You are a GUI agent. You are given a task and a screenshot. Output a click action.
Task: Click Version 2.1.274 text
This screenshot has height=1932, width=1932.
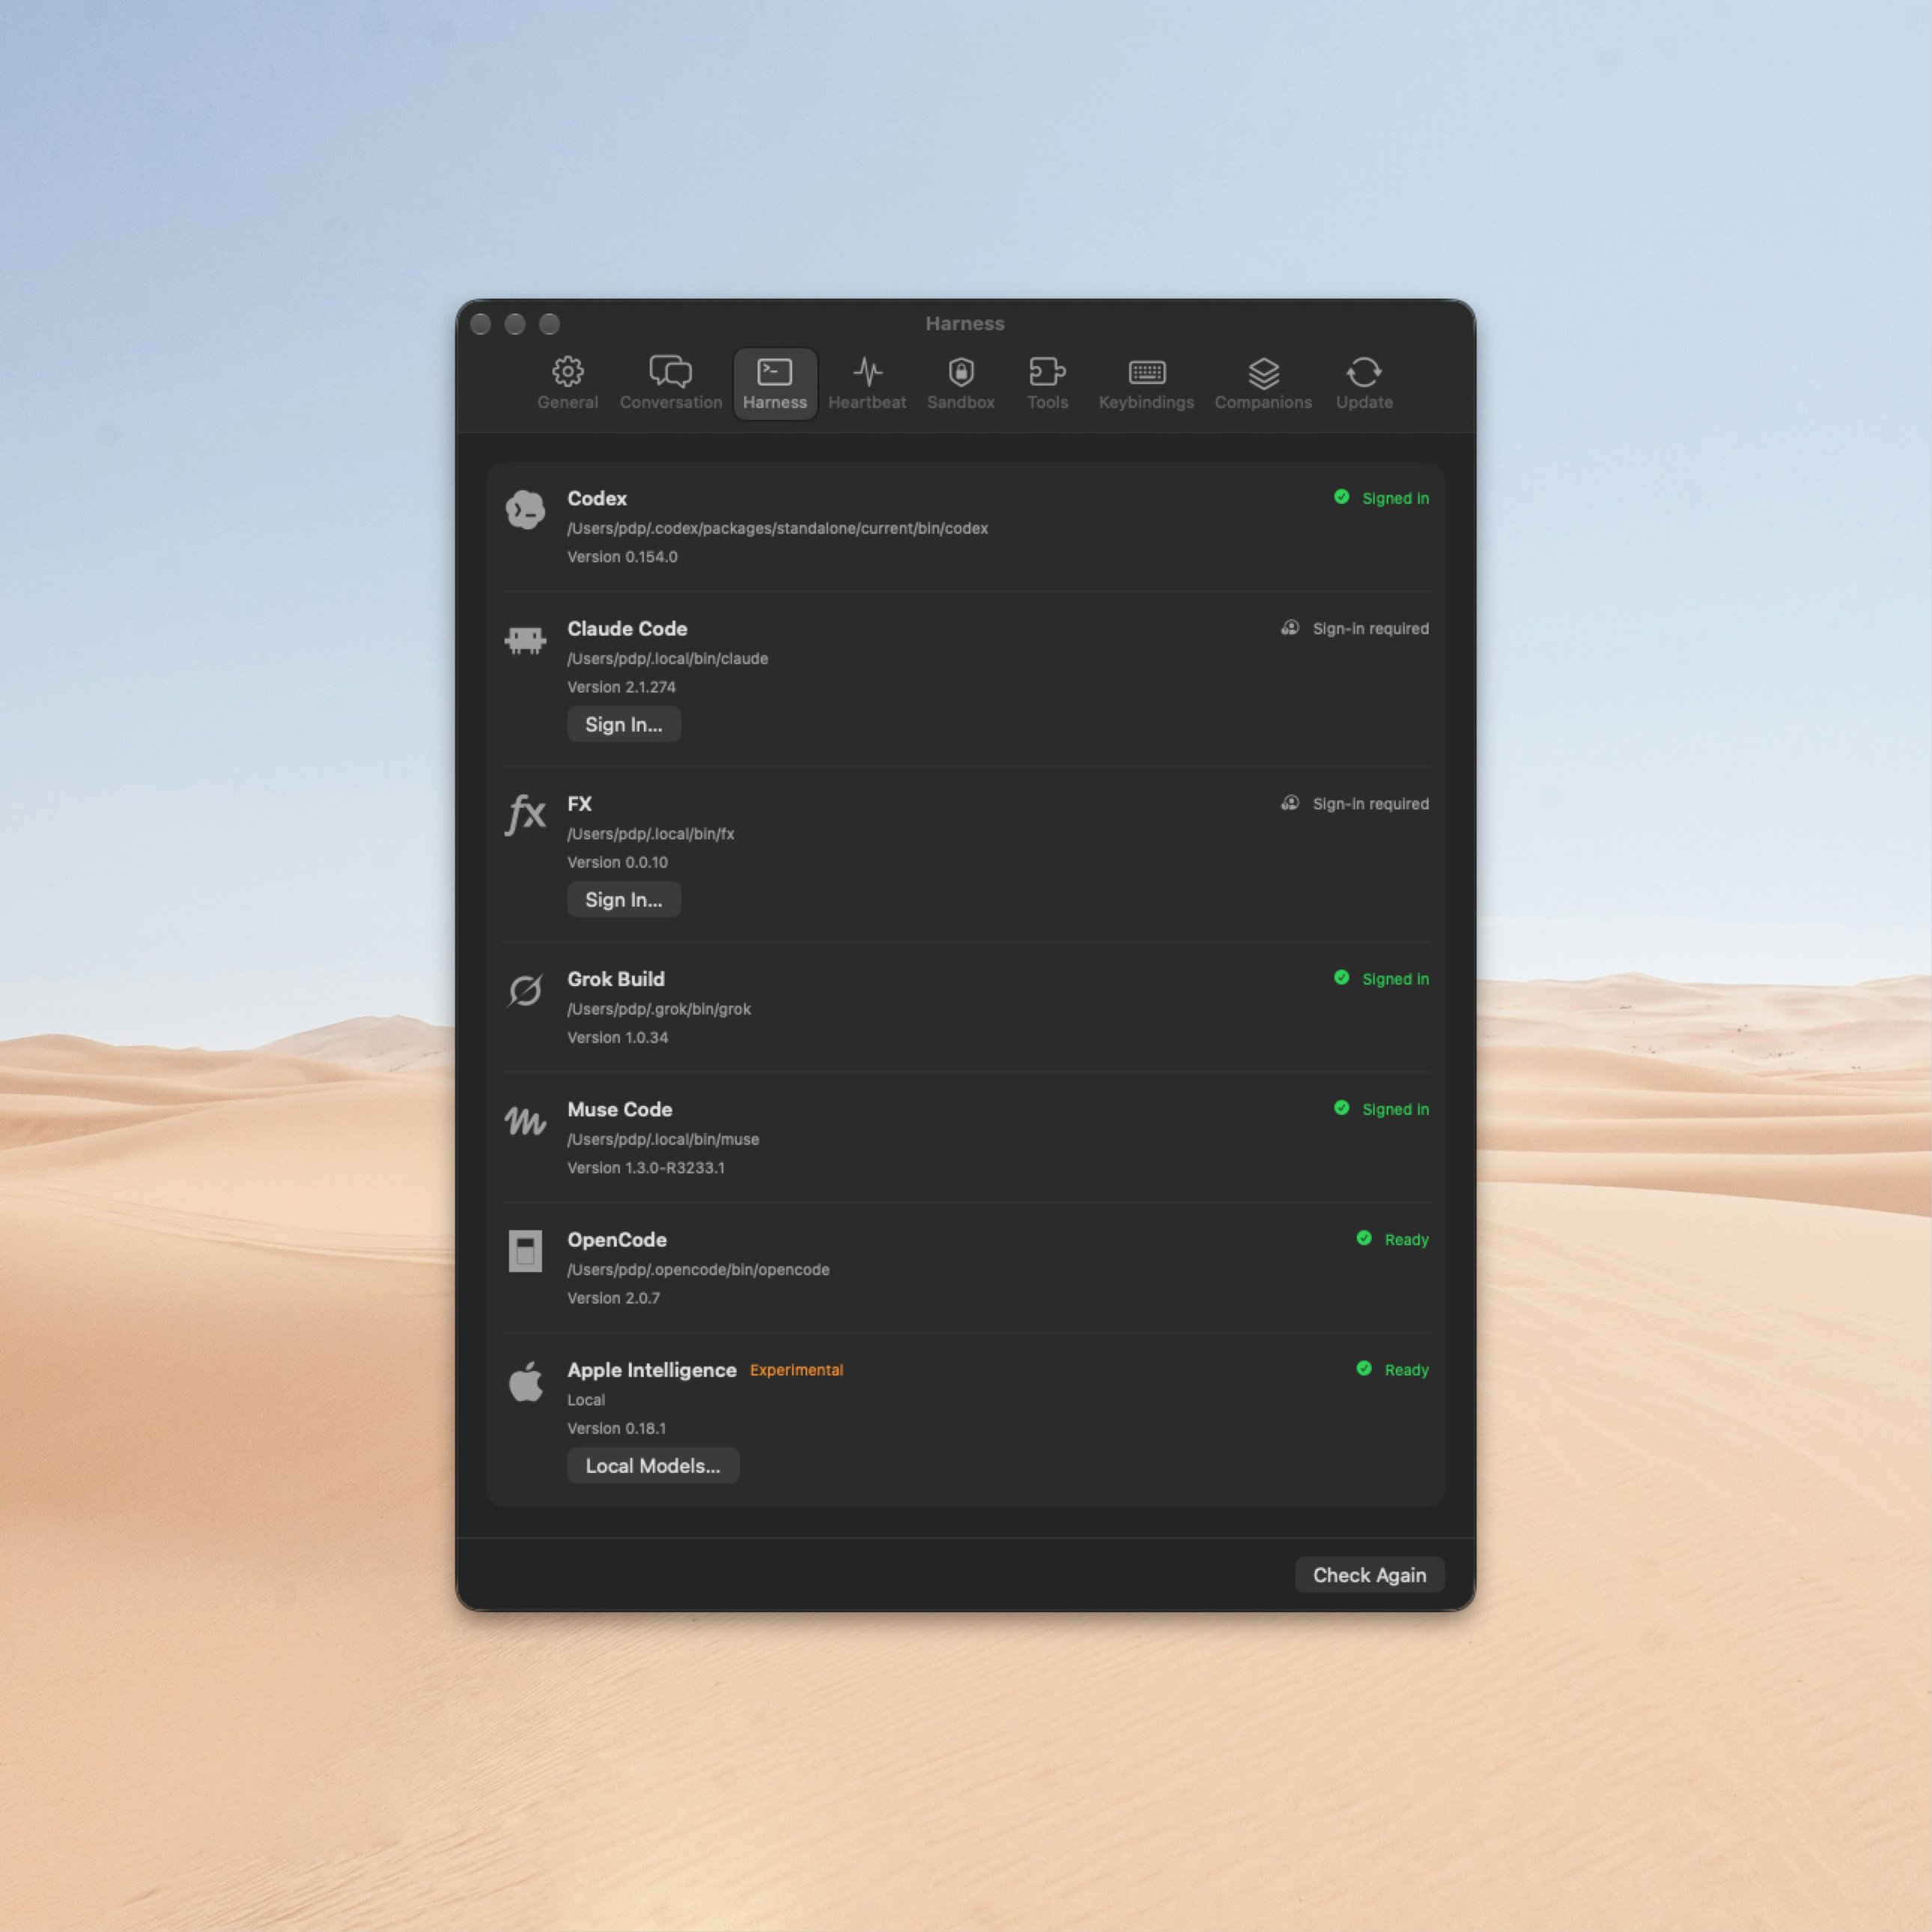click(621, 687)
